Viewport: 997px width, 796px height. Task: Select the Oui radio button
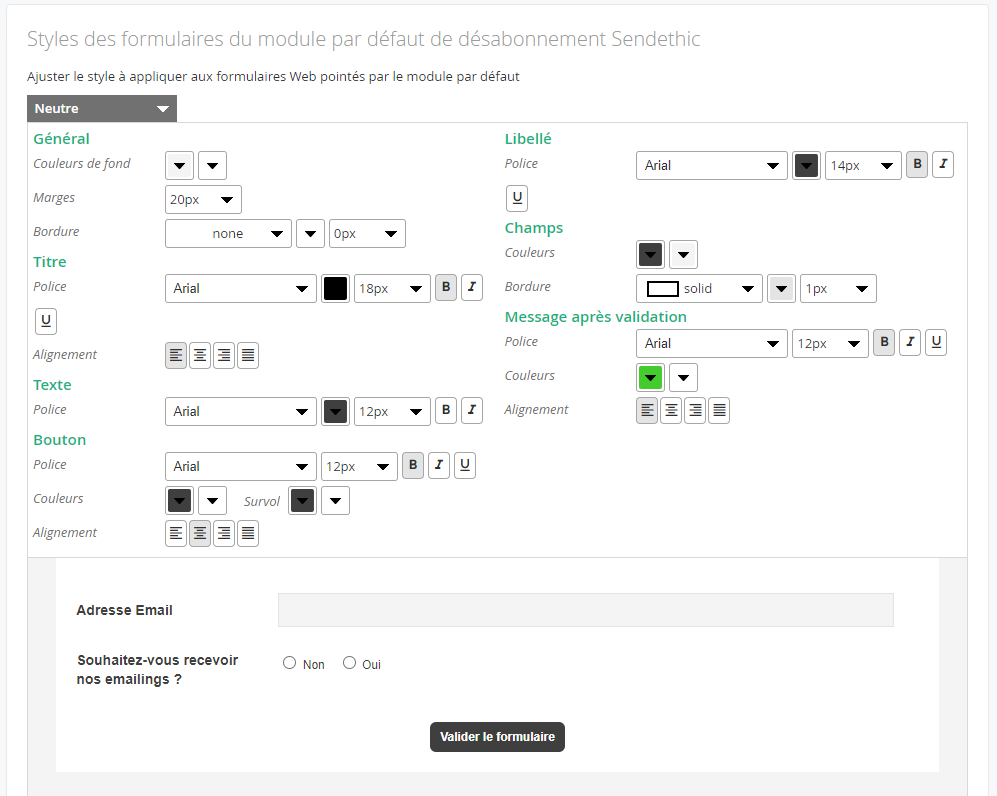349,663
